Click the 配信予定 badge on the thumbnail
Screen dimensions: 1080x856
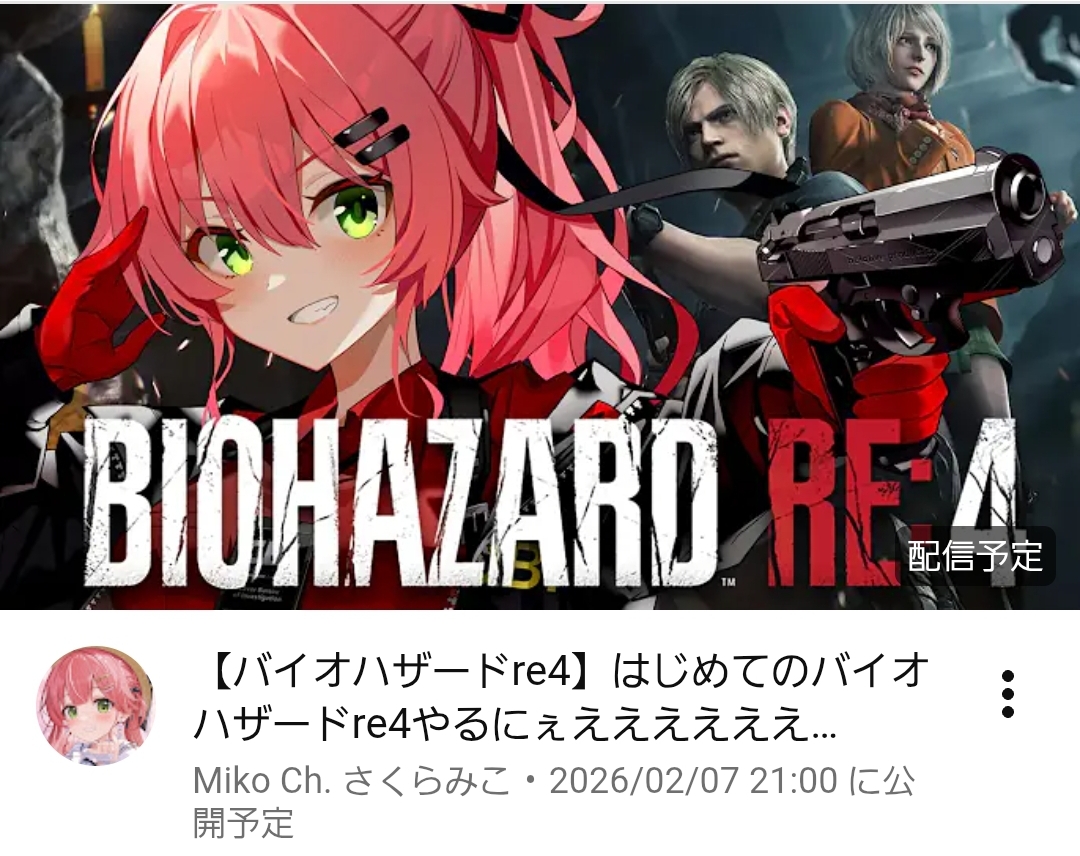(x=975, y=556)
